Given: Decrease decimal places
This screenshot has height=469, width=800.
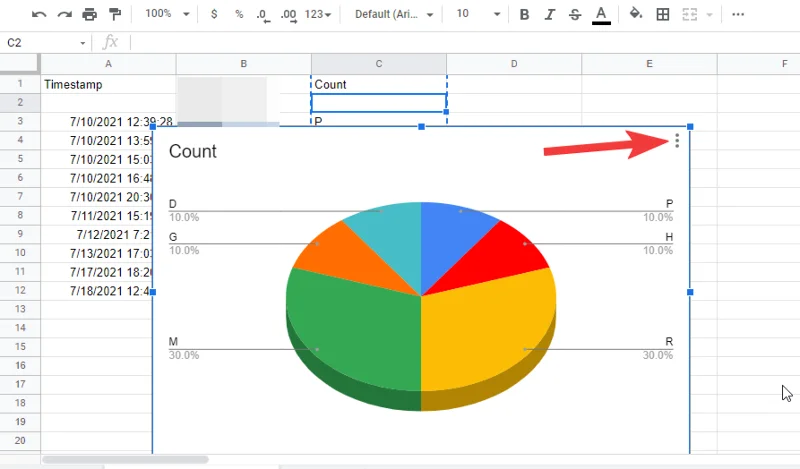Looking at the screenshot, I should (263, 15).
